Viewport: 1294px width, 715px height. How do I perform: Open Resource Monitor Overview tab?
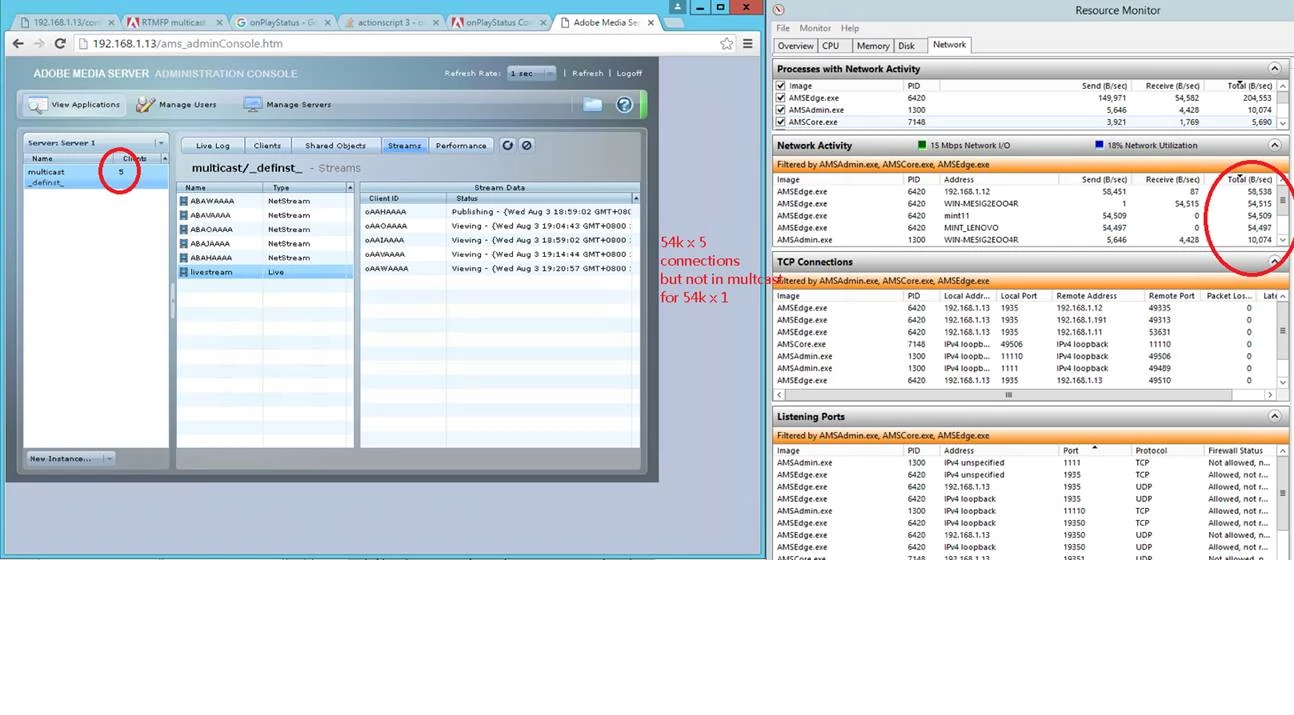(795, 45)
